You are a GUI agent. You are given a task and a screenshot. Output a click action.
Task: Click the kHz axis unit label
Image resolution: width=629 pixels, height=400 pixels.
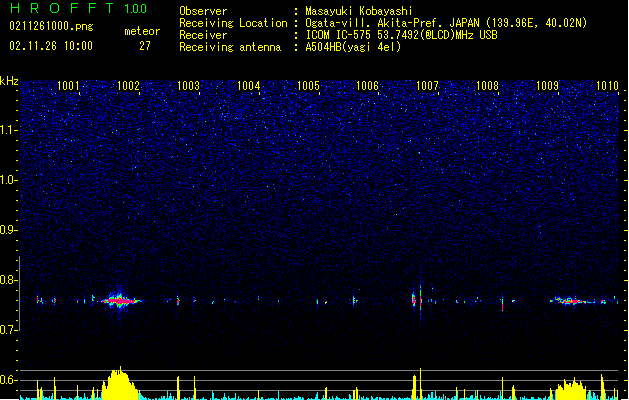[9, 81]
